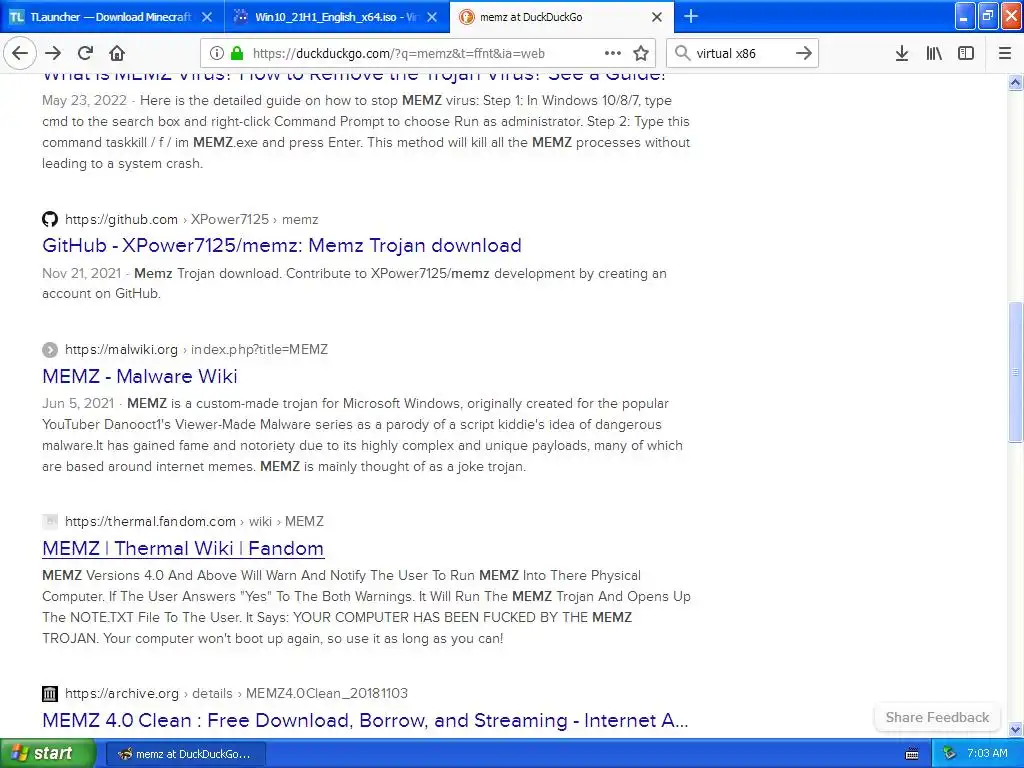This screenshot has height=768, width=1024.
Task: Switch to the TLauncher Download Minecraft tab
Action: (112, 16)
